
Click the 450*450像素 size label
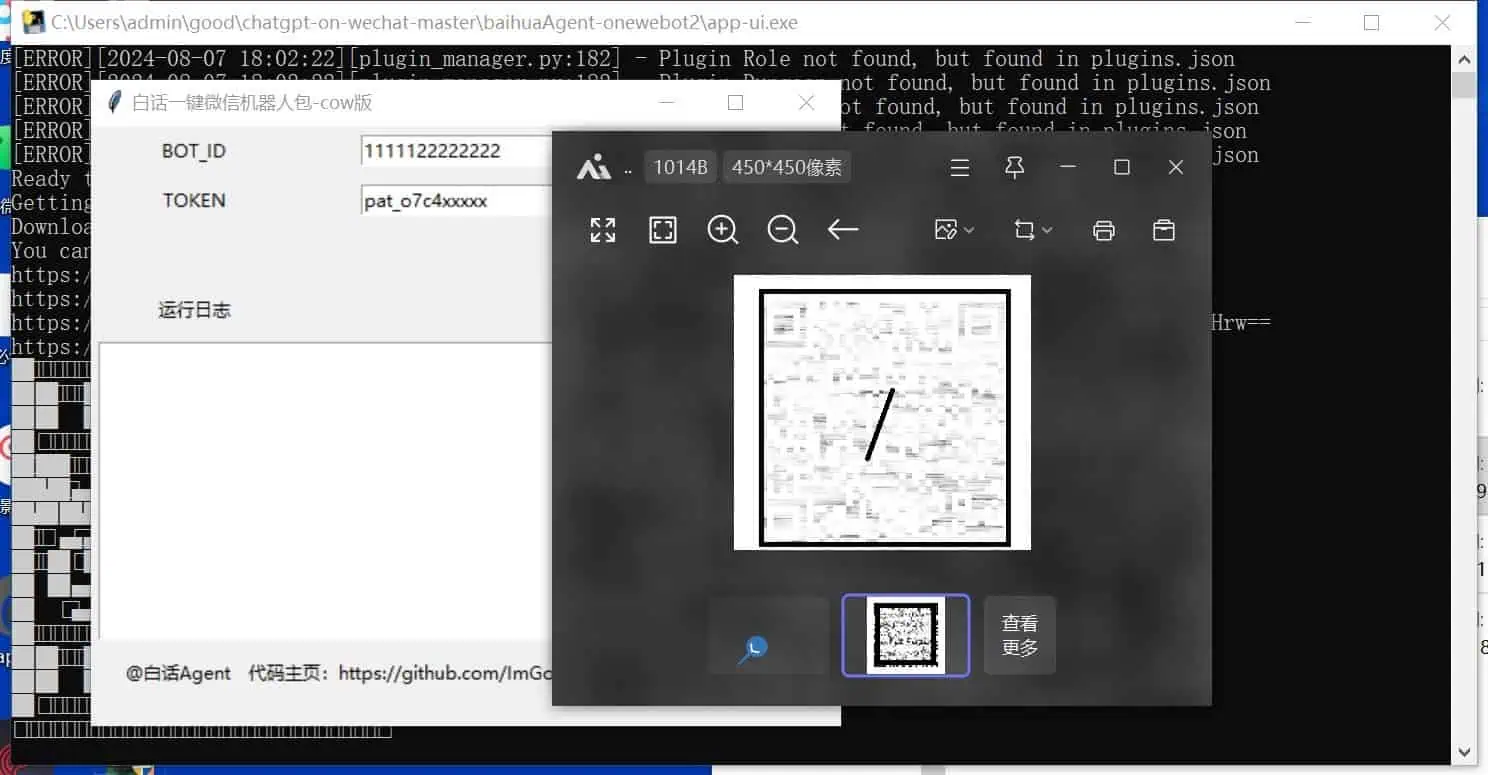tap(787, 167)
